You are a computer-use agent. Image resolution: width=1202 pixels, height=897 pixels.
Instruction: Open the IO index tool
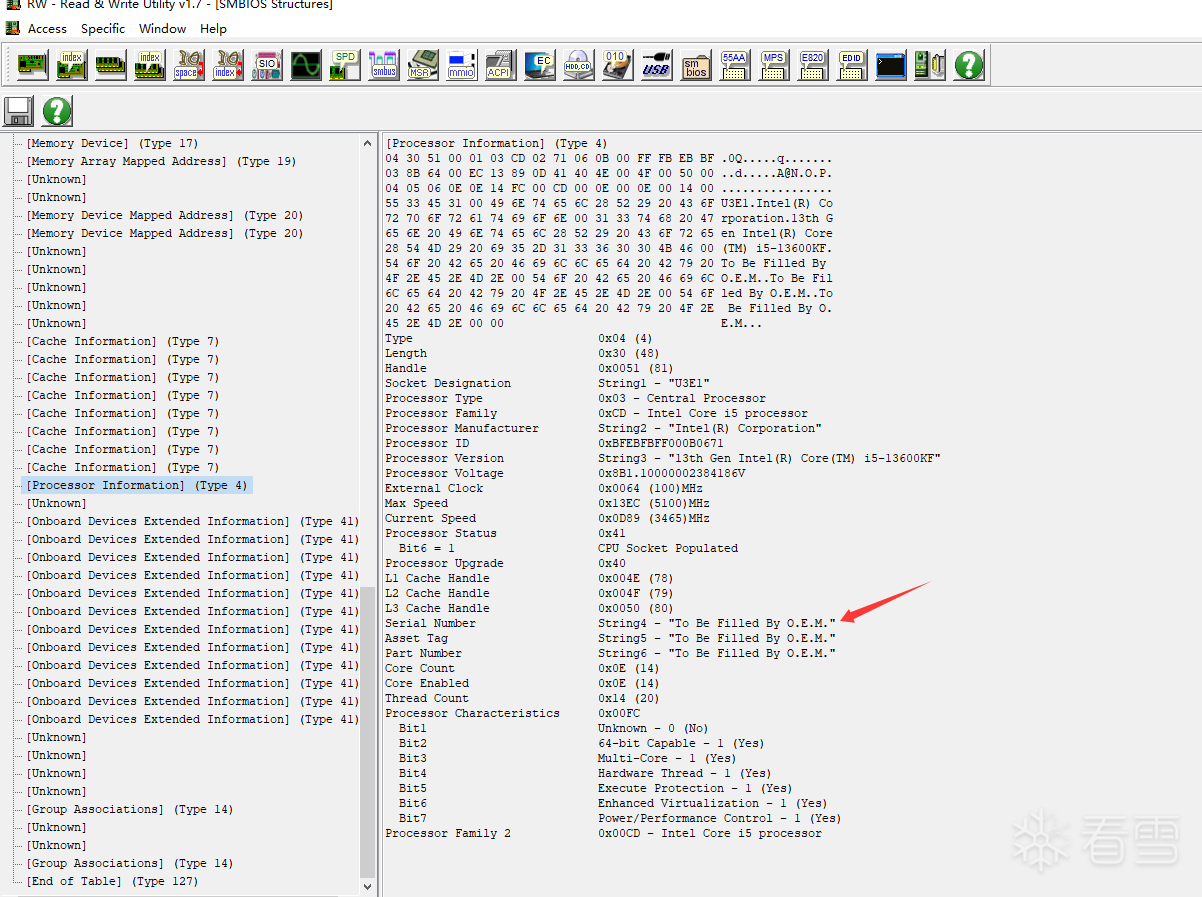[227, 66]
